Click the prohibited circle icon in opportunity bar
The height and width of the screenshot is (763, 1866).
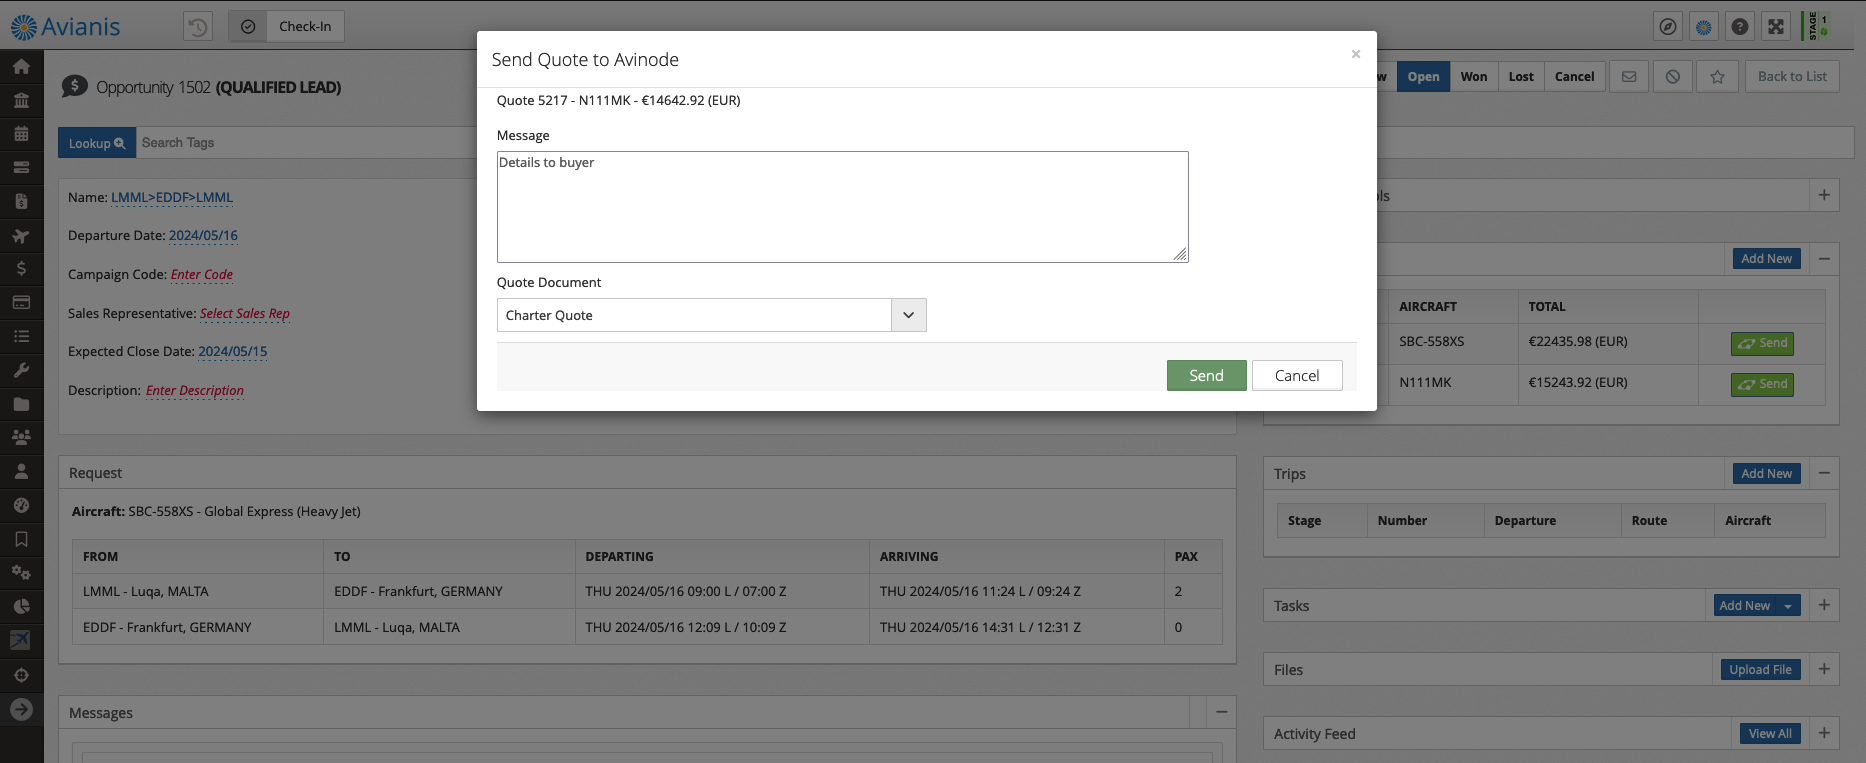tap(1673, 77)
